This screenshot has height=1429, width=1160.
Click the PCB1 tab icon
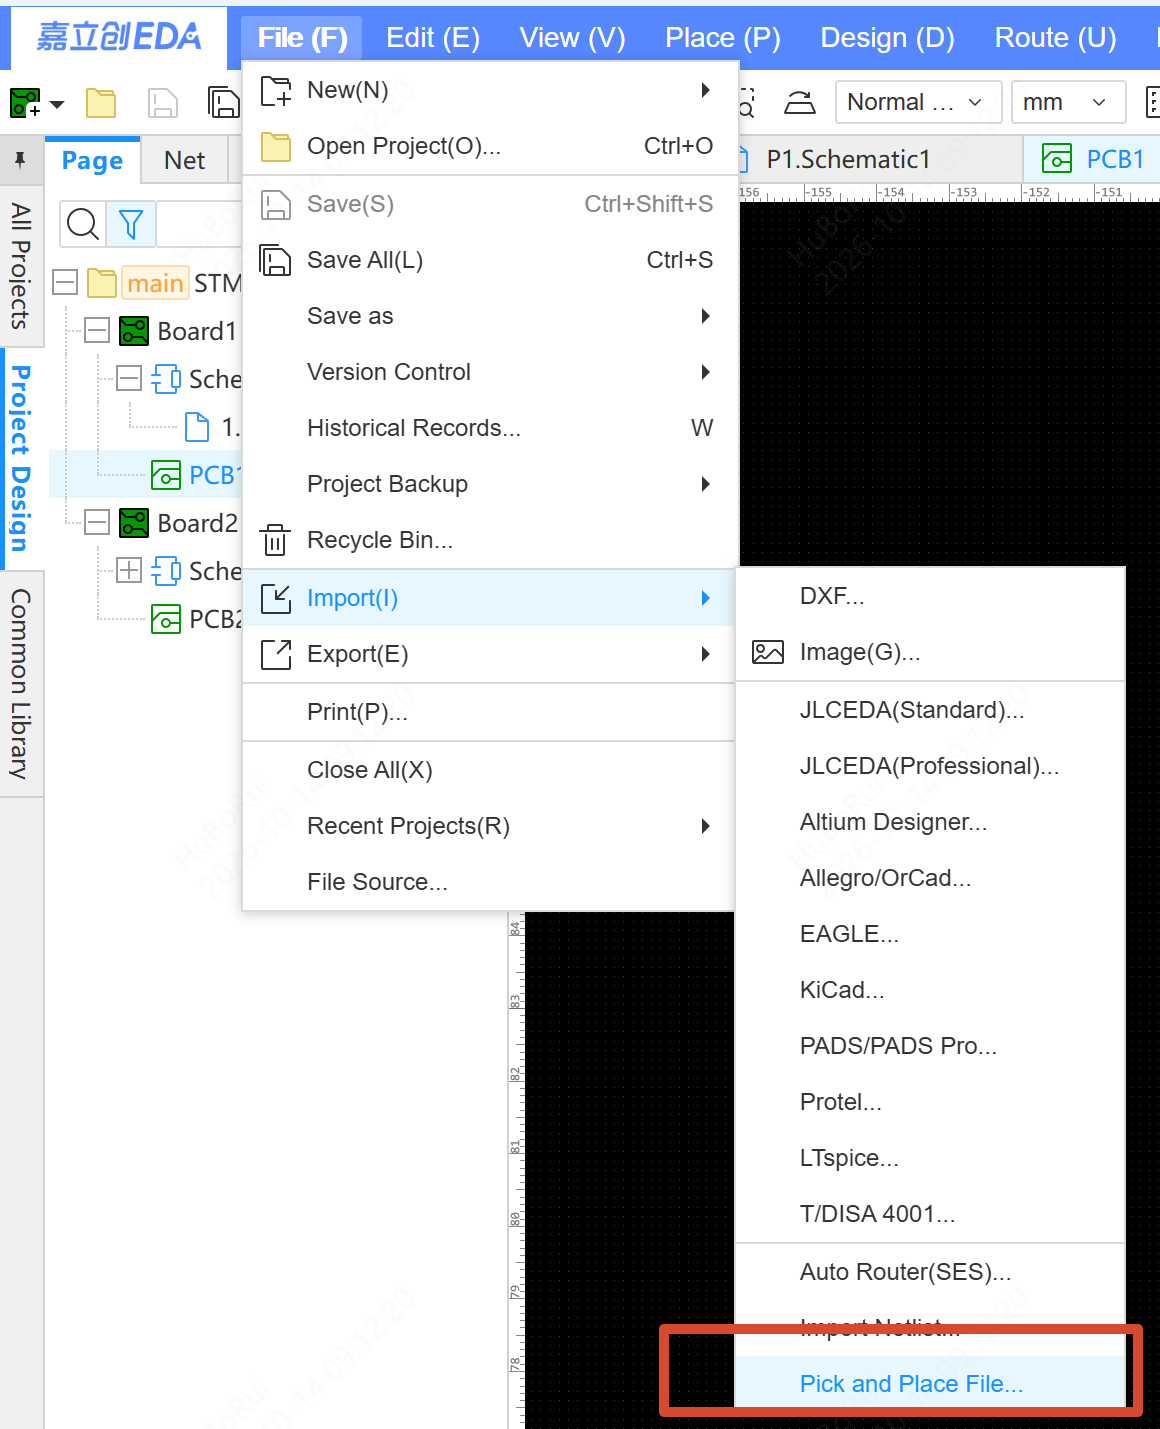[x=1057, y=159]
